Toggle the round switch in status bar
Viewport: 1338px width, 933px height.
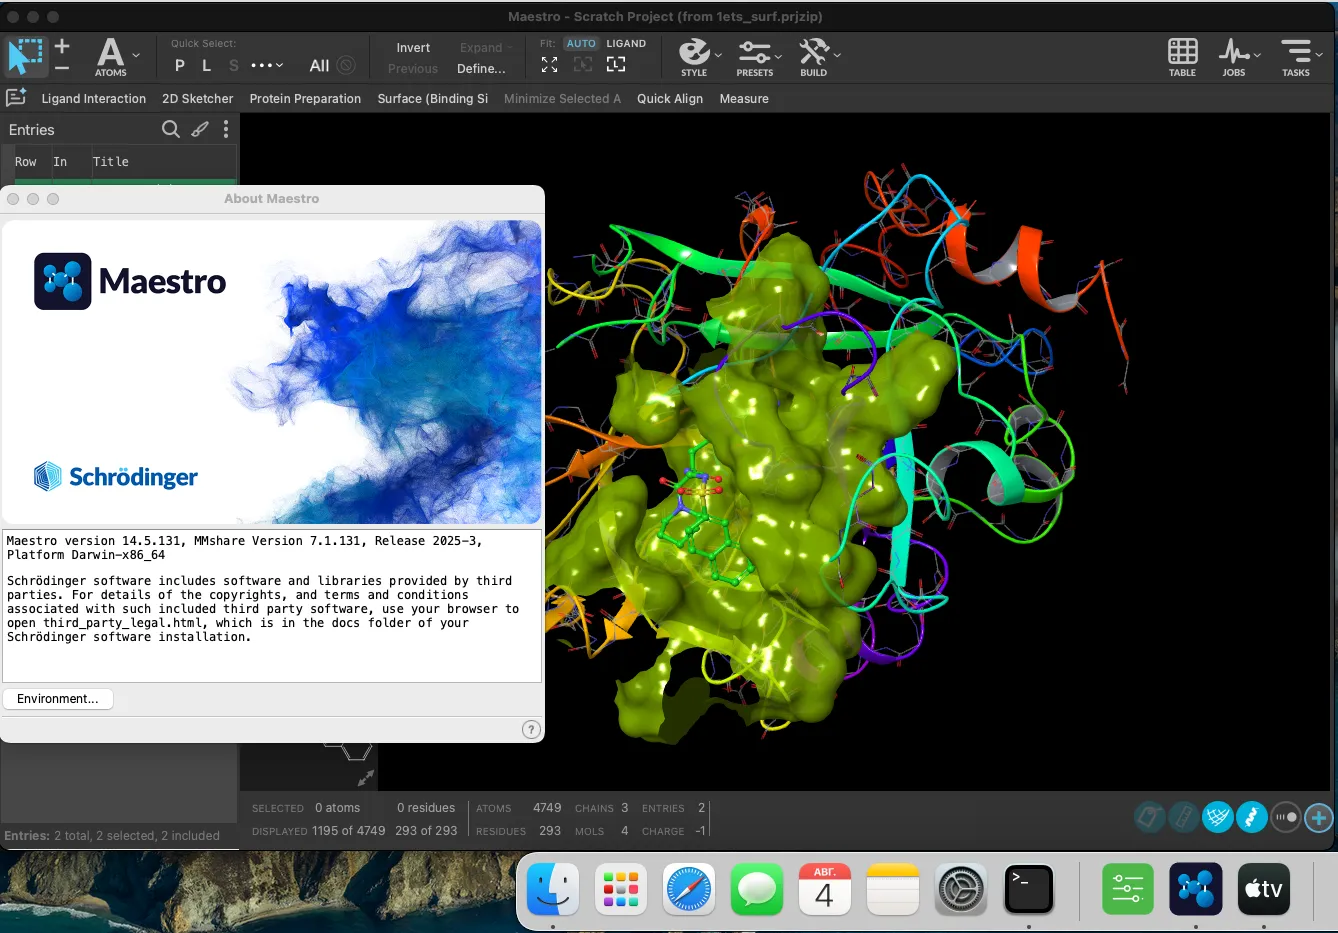(x=1286, y=818)
